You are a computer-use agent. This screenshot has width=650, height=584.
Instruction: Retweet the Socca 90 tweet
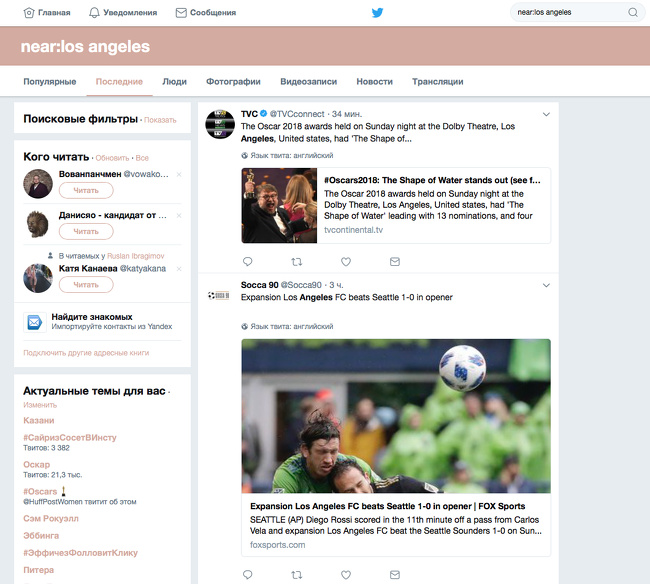pos(296,575)
